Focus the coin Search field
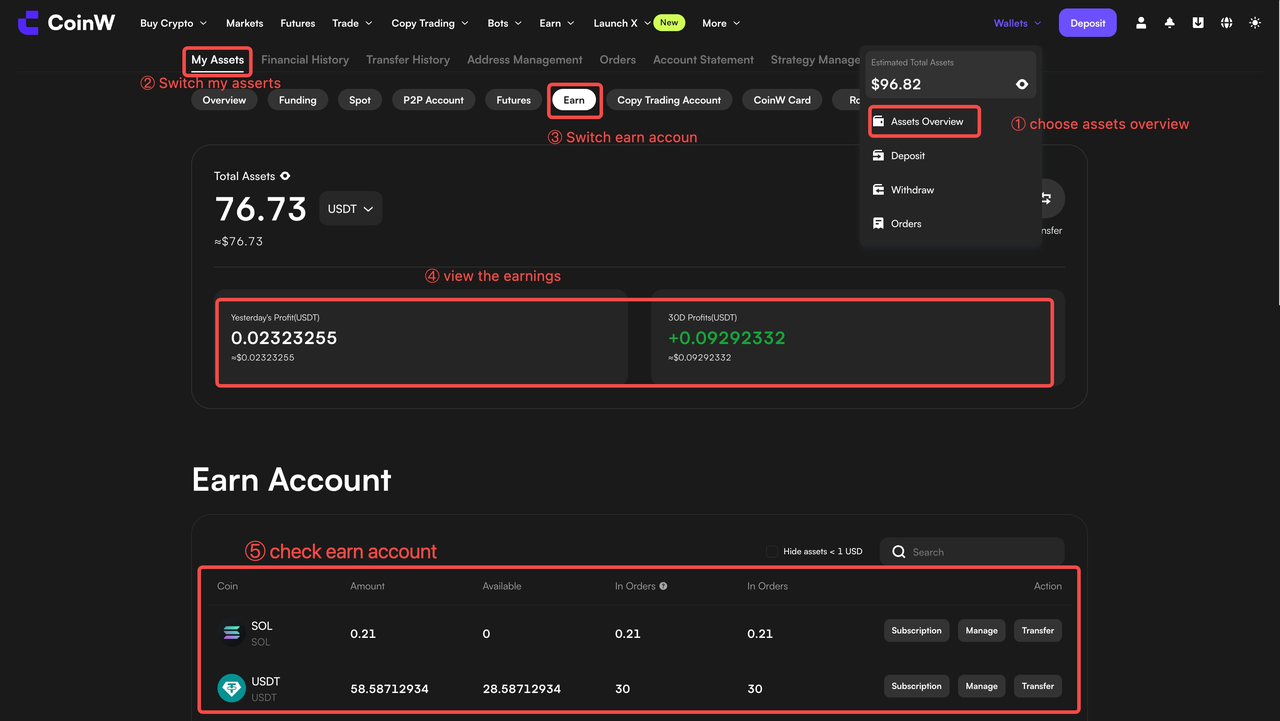This screenshot has width=1280, height=721. [972, 552]
